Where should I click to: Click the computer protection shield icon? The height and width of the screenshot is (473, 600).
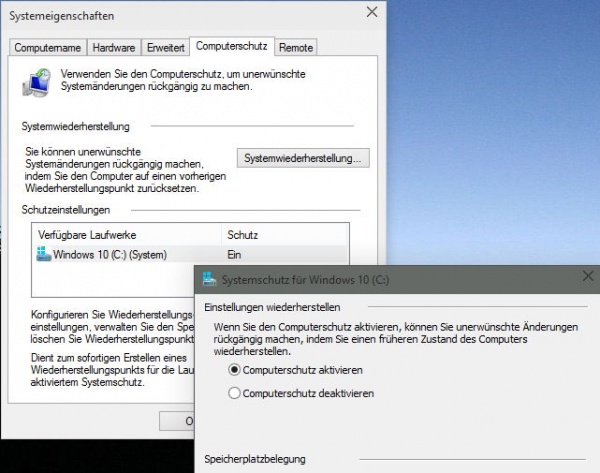click(x=39, y=83)
